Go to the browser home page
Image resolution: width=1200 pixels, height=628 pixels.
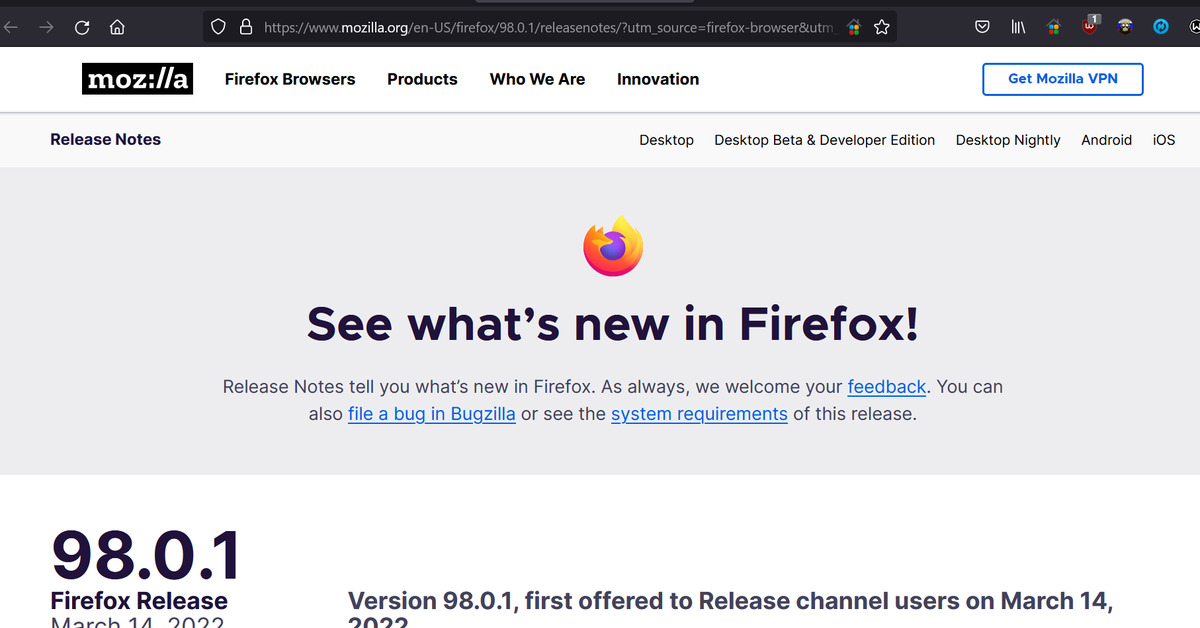coord(117,28)
